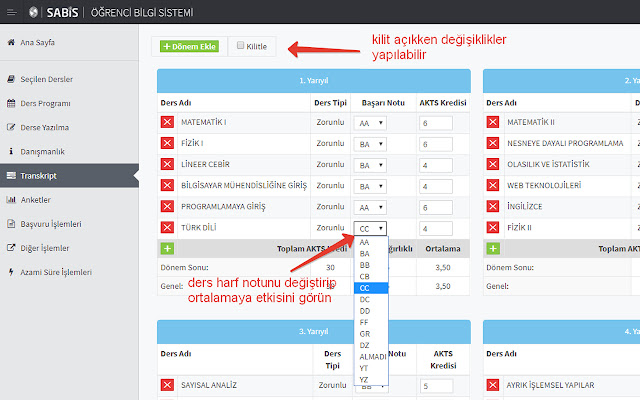This screenshot has height=400, width=640.
Task: Choose YT in grade list
Action: coord(371,368)
